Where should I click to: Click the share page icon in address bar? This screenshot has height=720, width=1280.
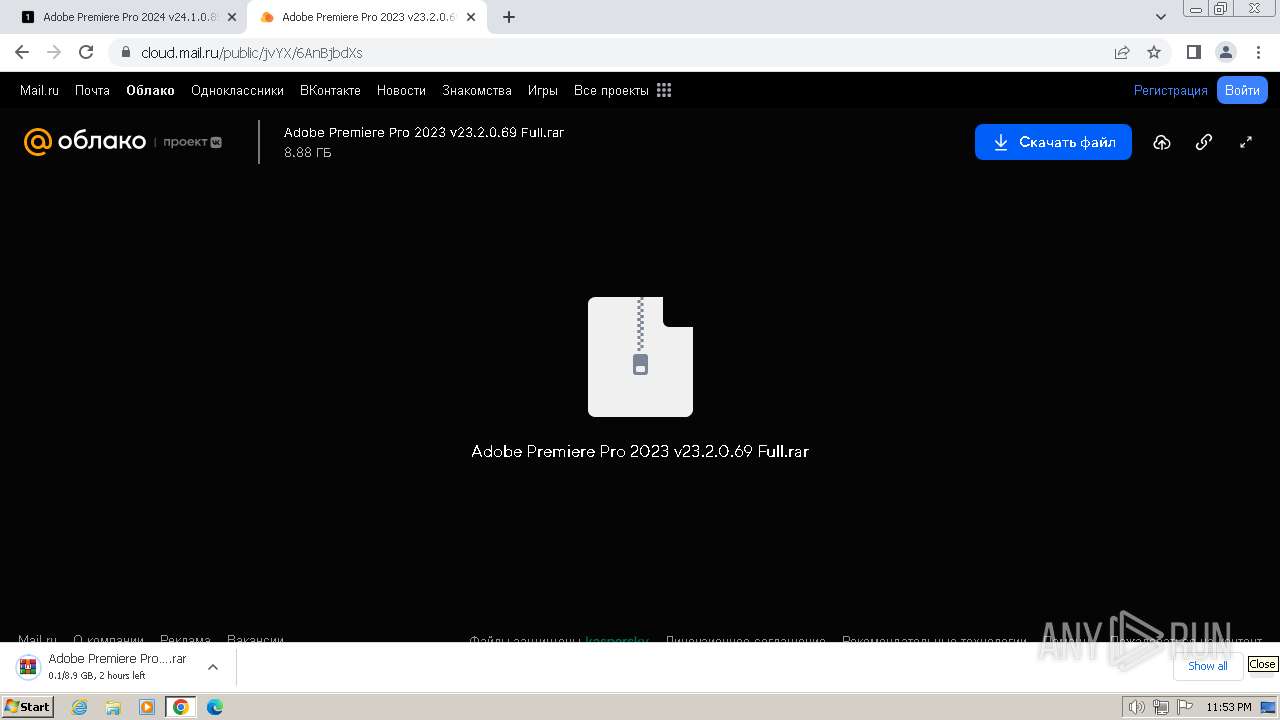click(1122, 52)
